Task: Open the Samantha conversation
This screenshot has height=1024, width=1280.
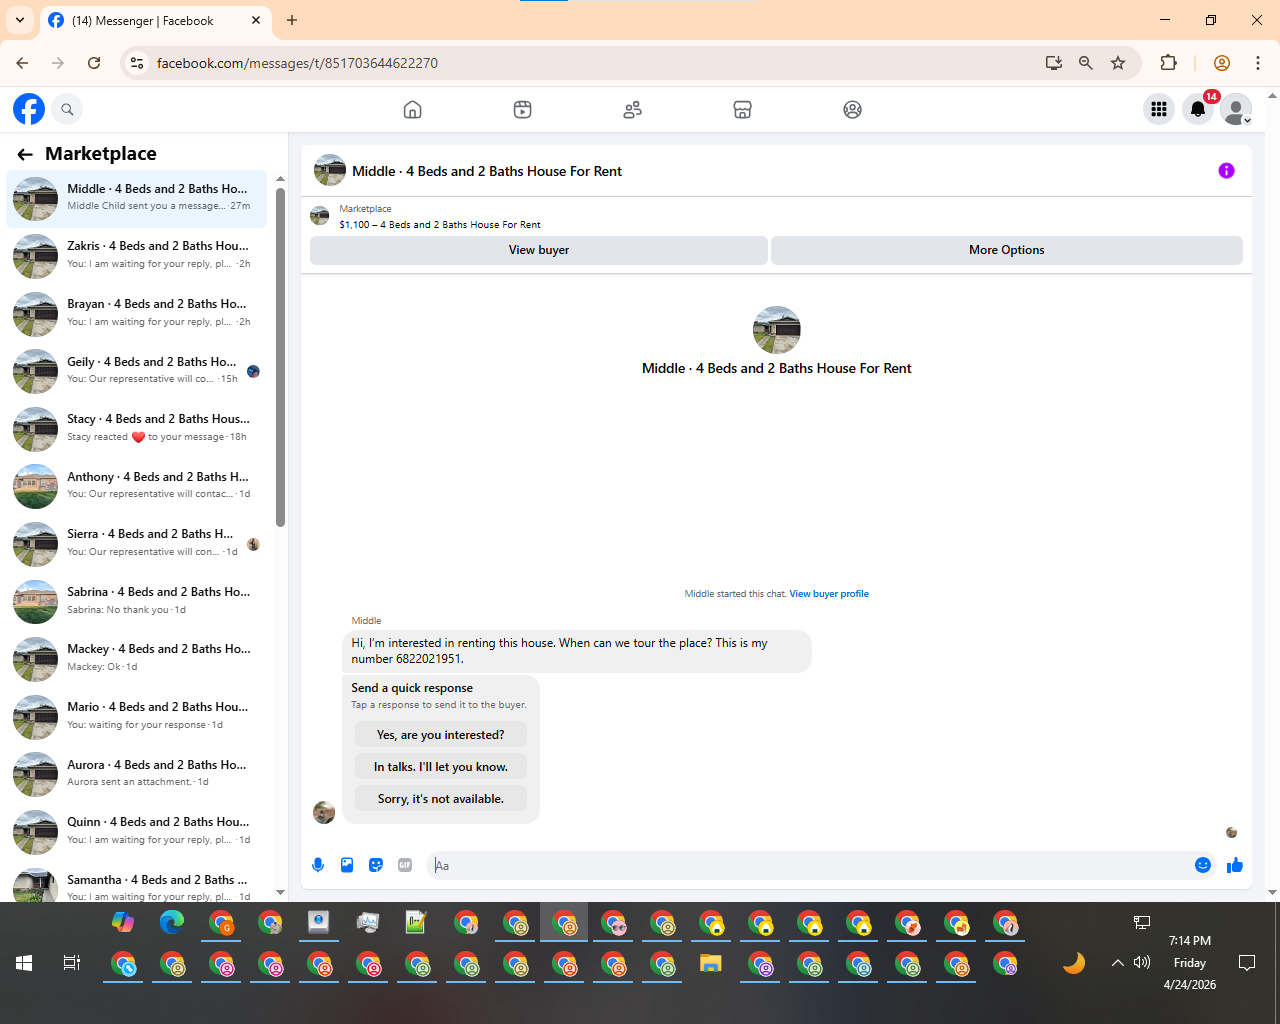Action: coord(137,883)
